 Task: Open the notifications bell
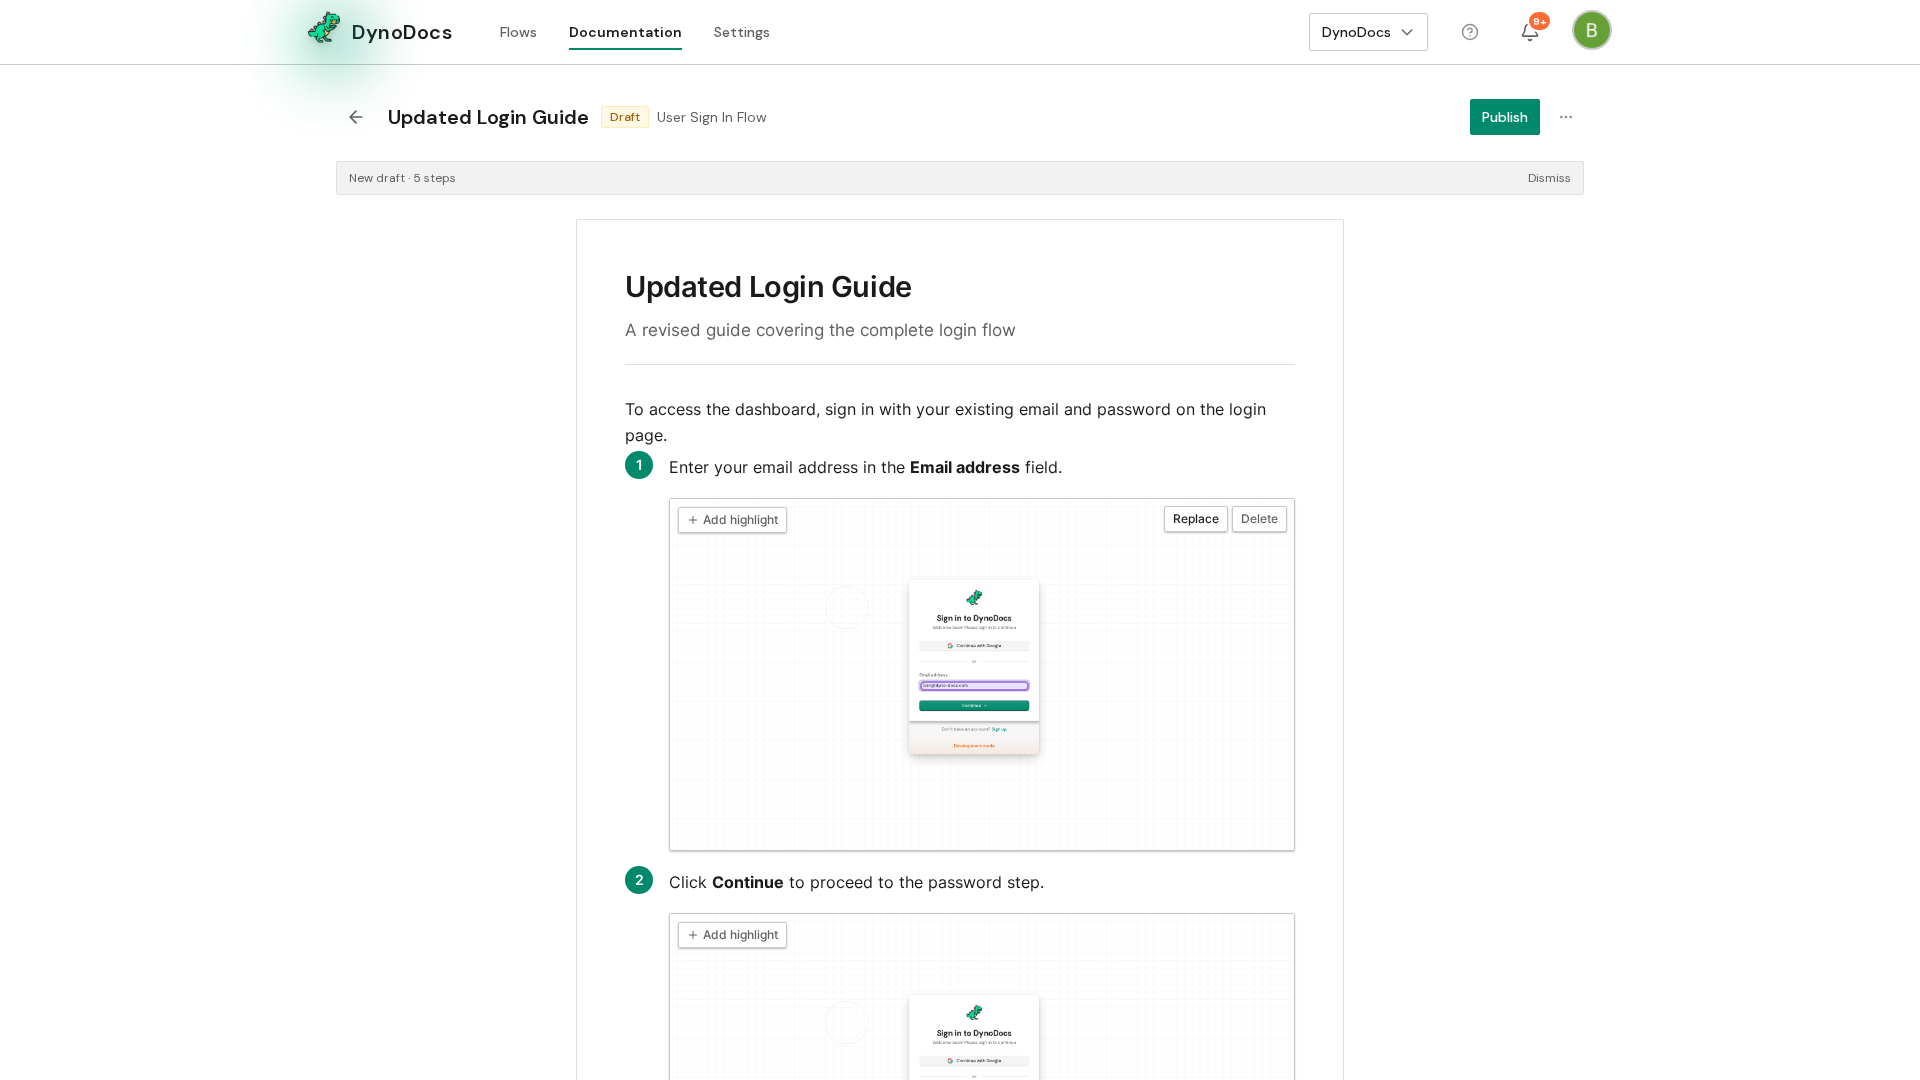pos(1530,32)
